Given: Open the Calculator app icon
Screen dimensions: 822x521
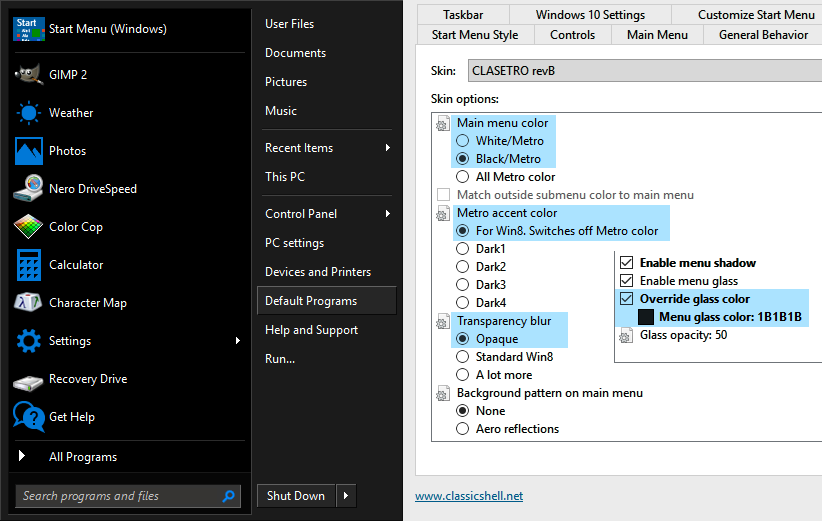Looking at the screenshot, I should tap(29, 265).
